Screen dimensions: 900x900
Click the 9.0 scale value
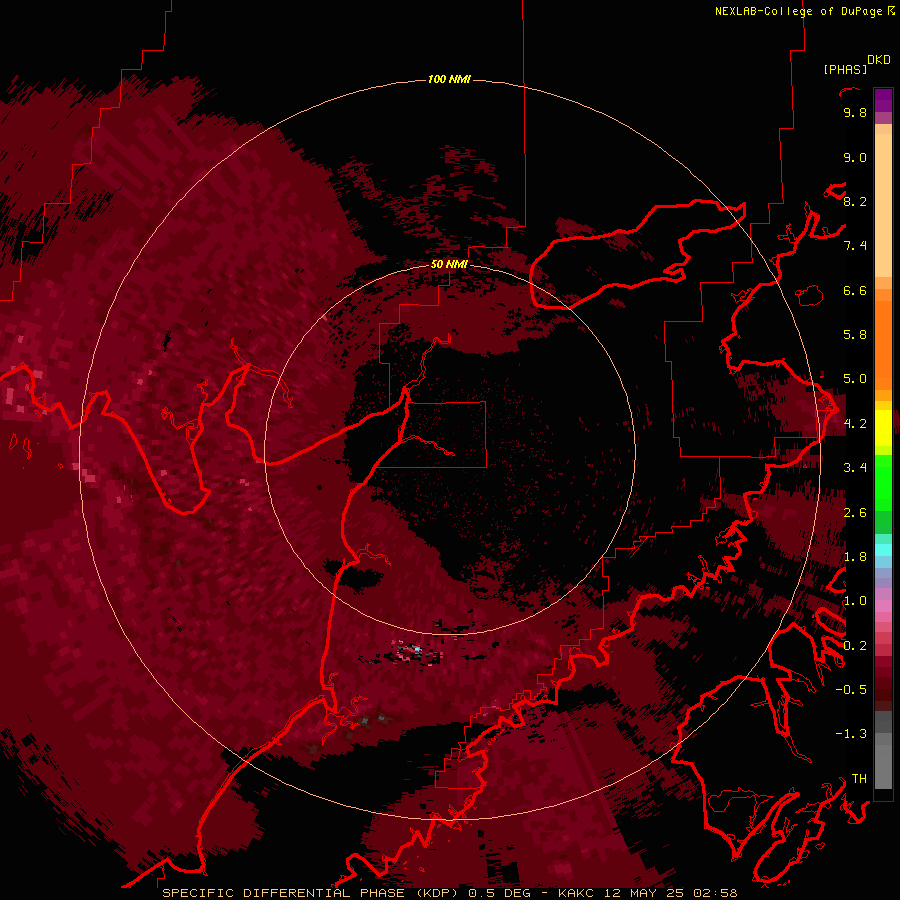[x=855, y=157]
